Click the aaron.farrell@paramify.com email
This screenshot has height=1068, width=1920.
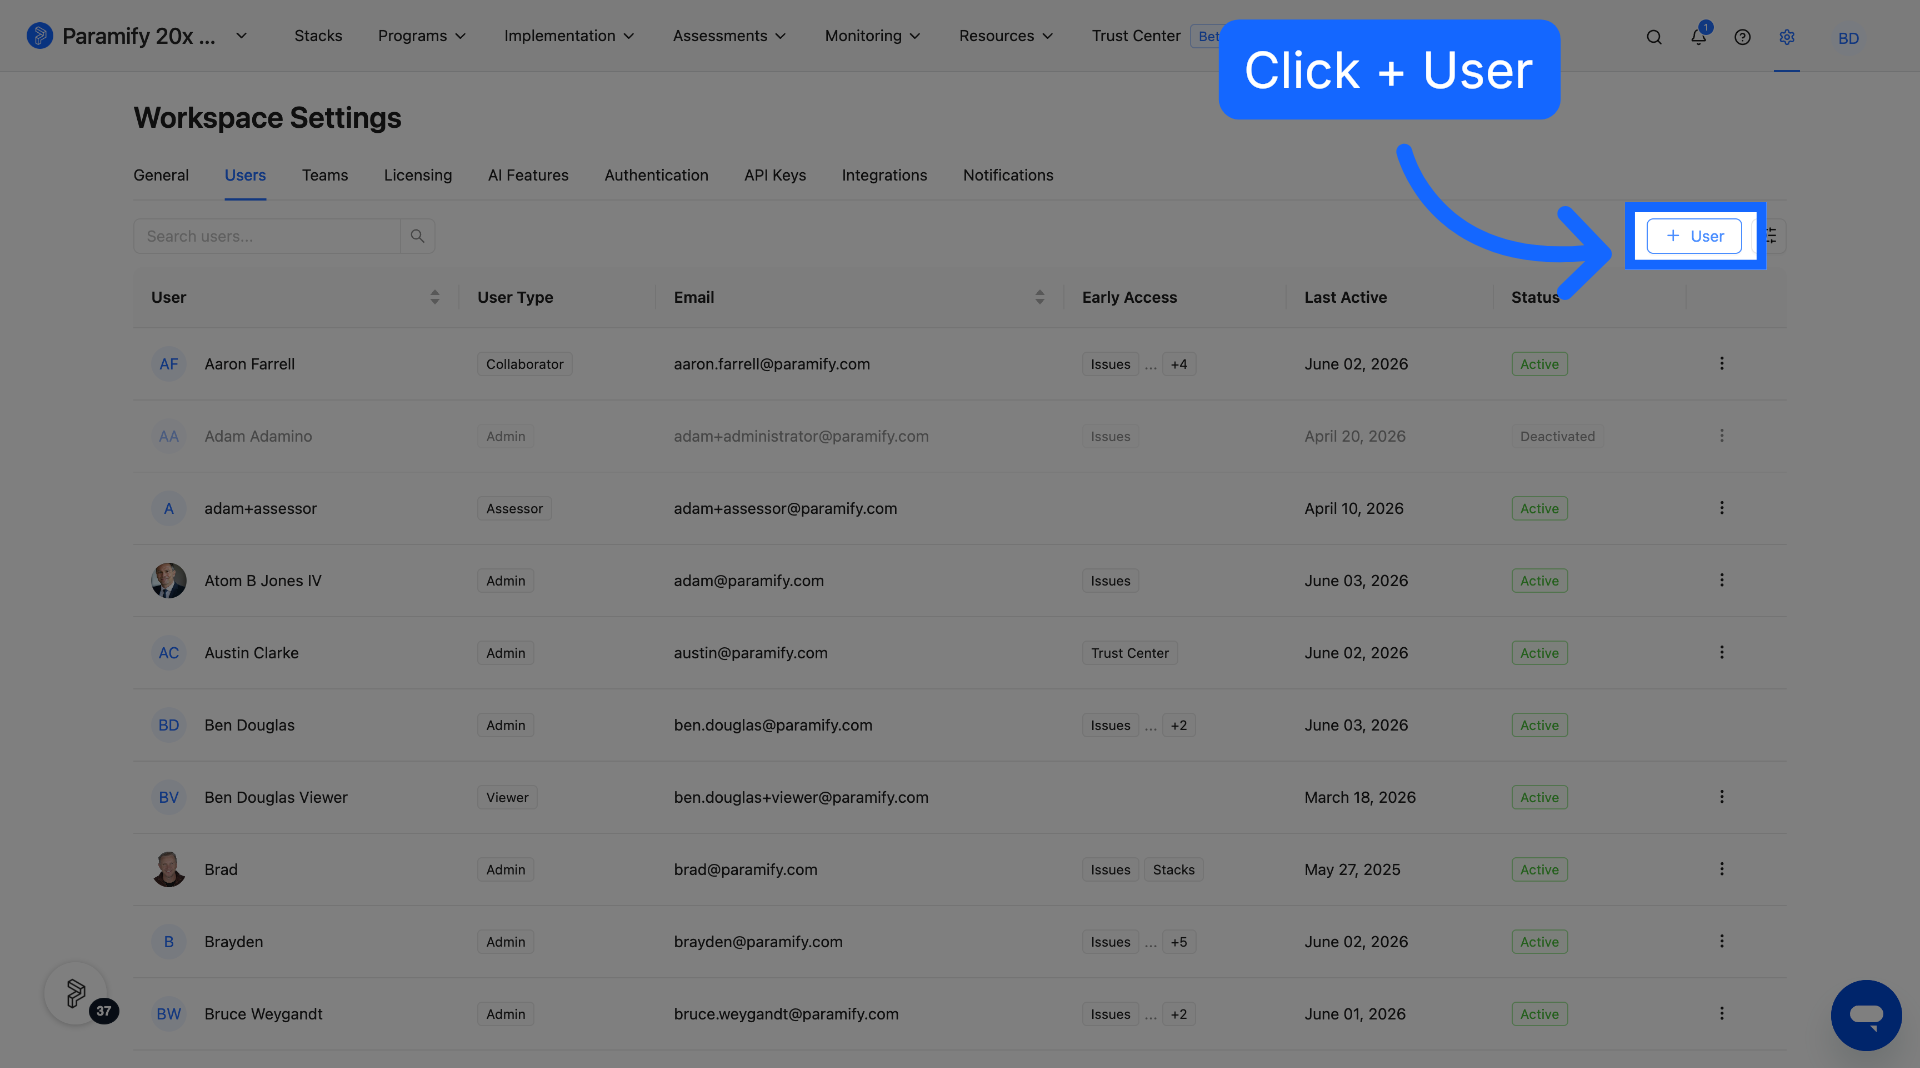pos(772,364)
